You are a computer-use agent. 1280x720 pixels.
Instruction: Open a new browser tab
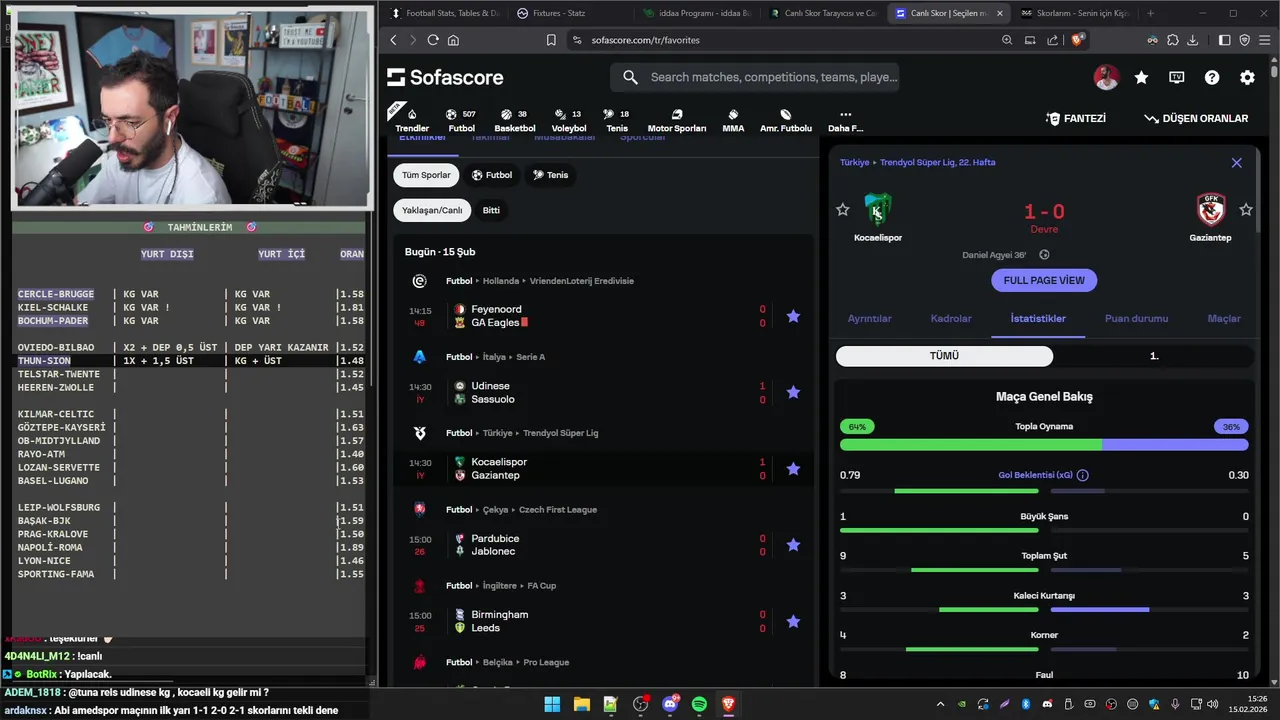point(1150,13)
